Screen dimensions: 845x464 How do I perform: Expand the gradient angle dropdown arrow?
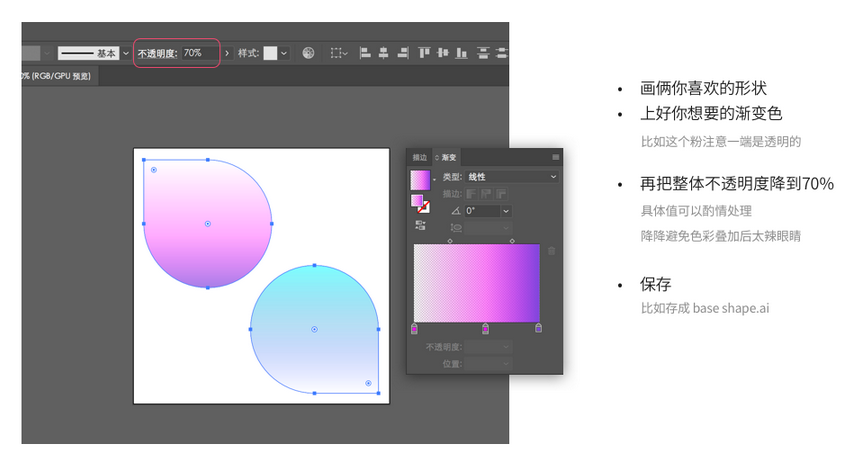coord(506,211)
